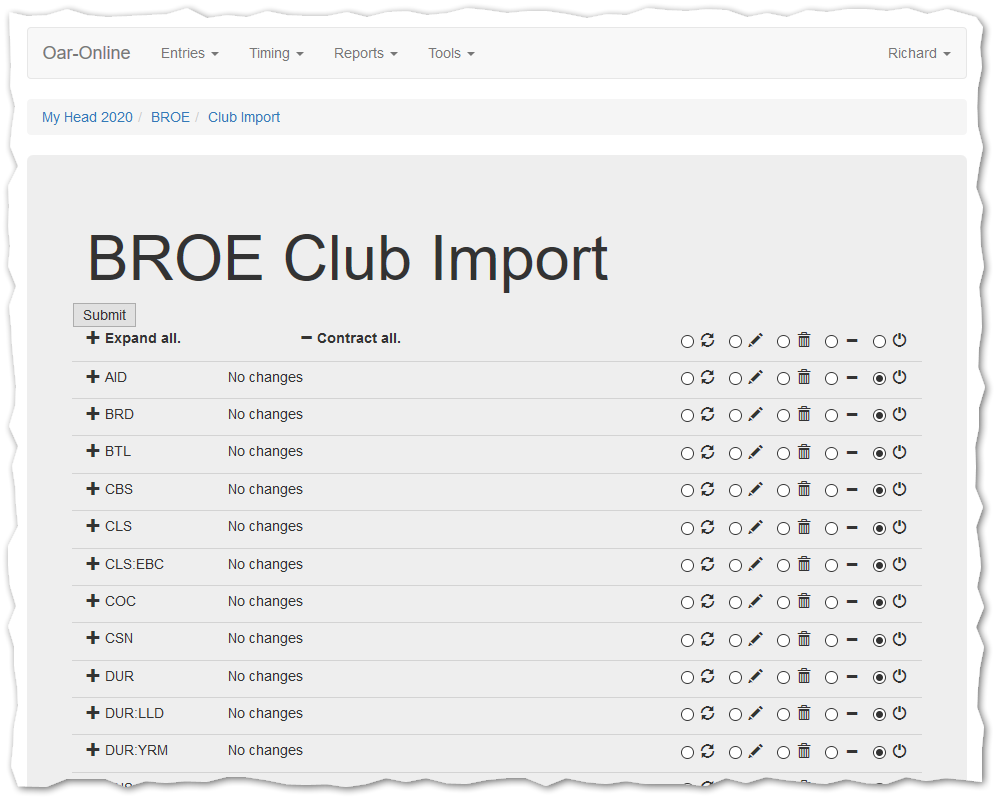Screen dimensions: 997x799
Task: Expand the AID club row
Action: (x=93, y=377)
